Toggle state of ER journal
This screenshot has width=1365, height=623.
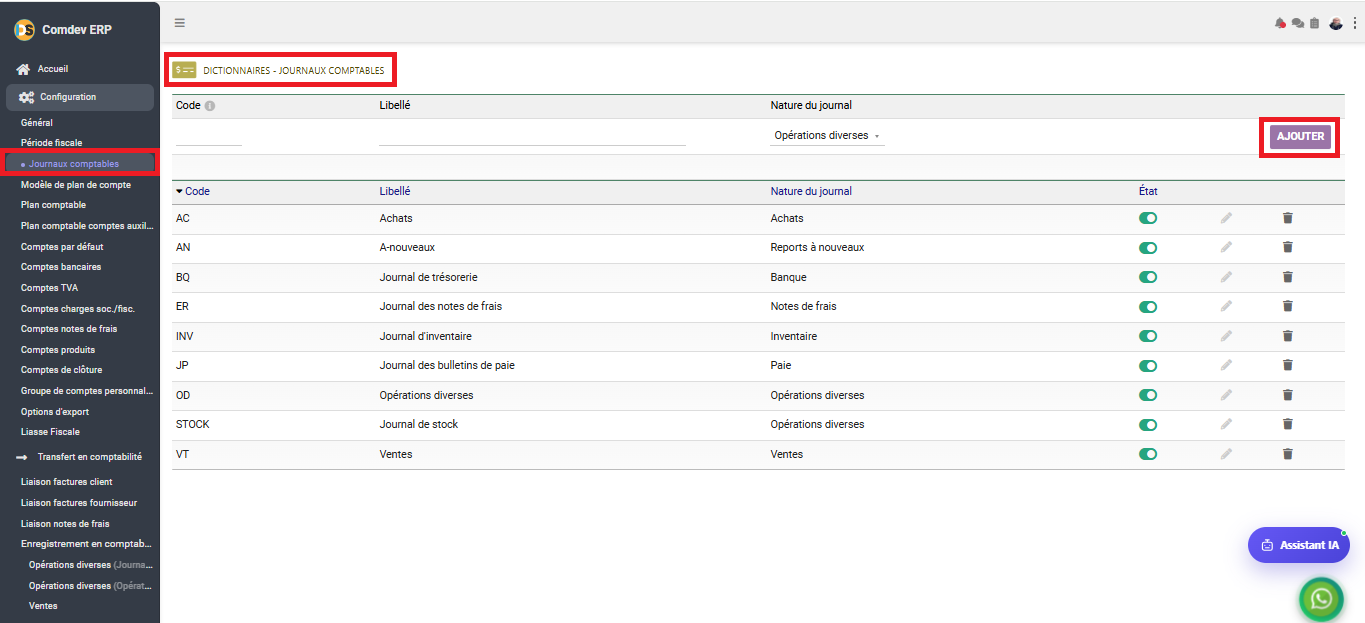pyautogui.click(x=1148, y=307)
